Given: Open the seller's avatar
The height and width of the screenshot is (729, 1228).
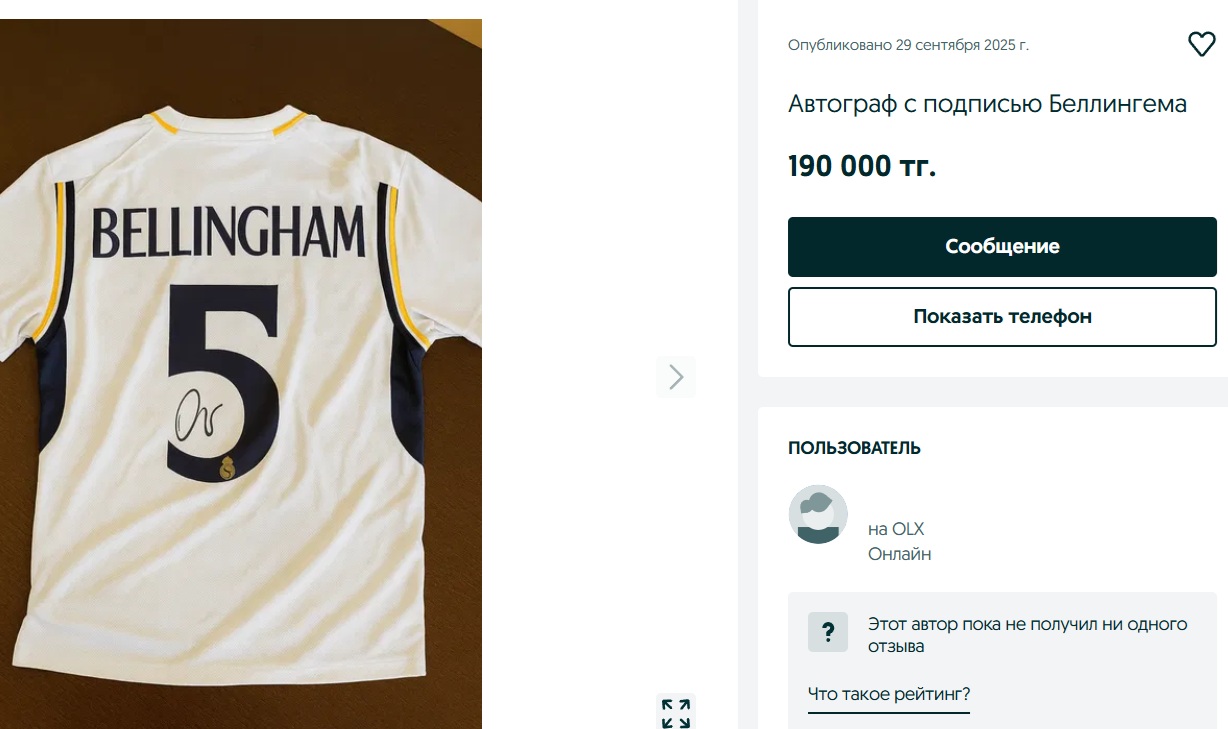Looking at the screenshot, I should (x=818, y=514).
